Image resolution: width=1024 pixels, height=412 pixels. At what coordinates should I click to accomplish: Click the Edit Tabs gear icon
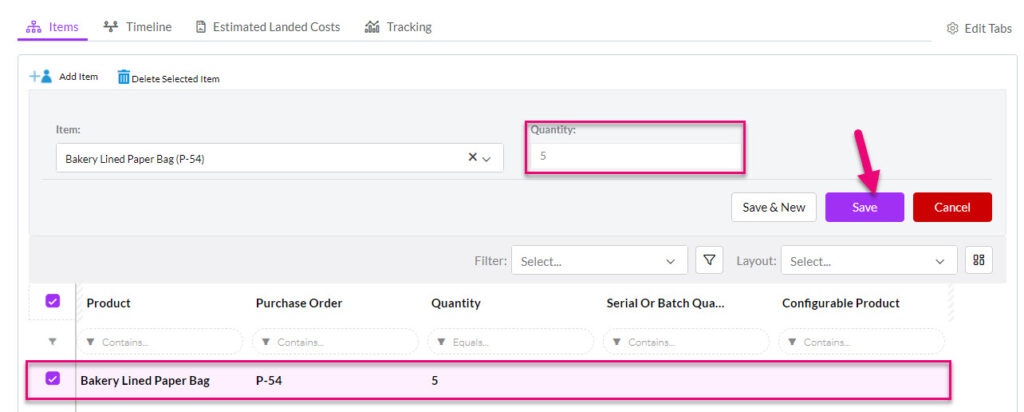tap(952, 29)
